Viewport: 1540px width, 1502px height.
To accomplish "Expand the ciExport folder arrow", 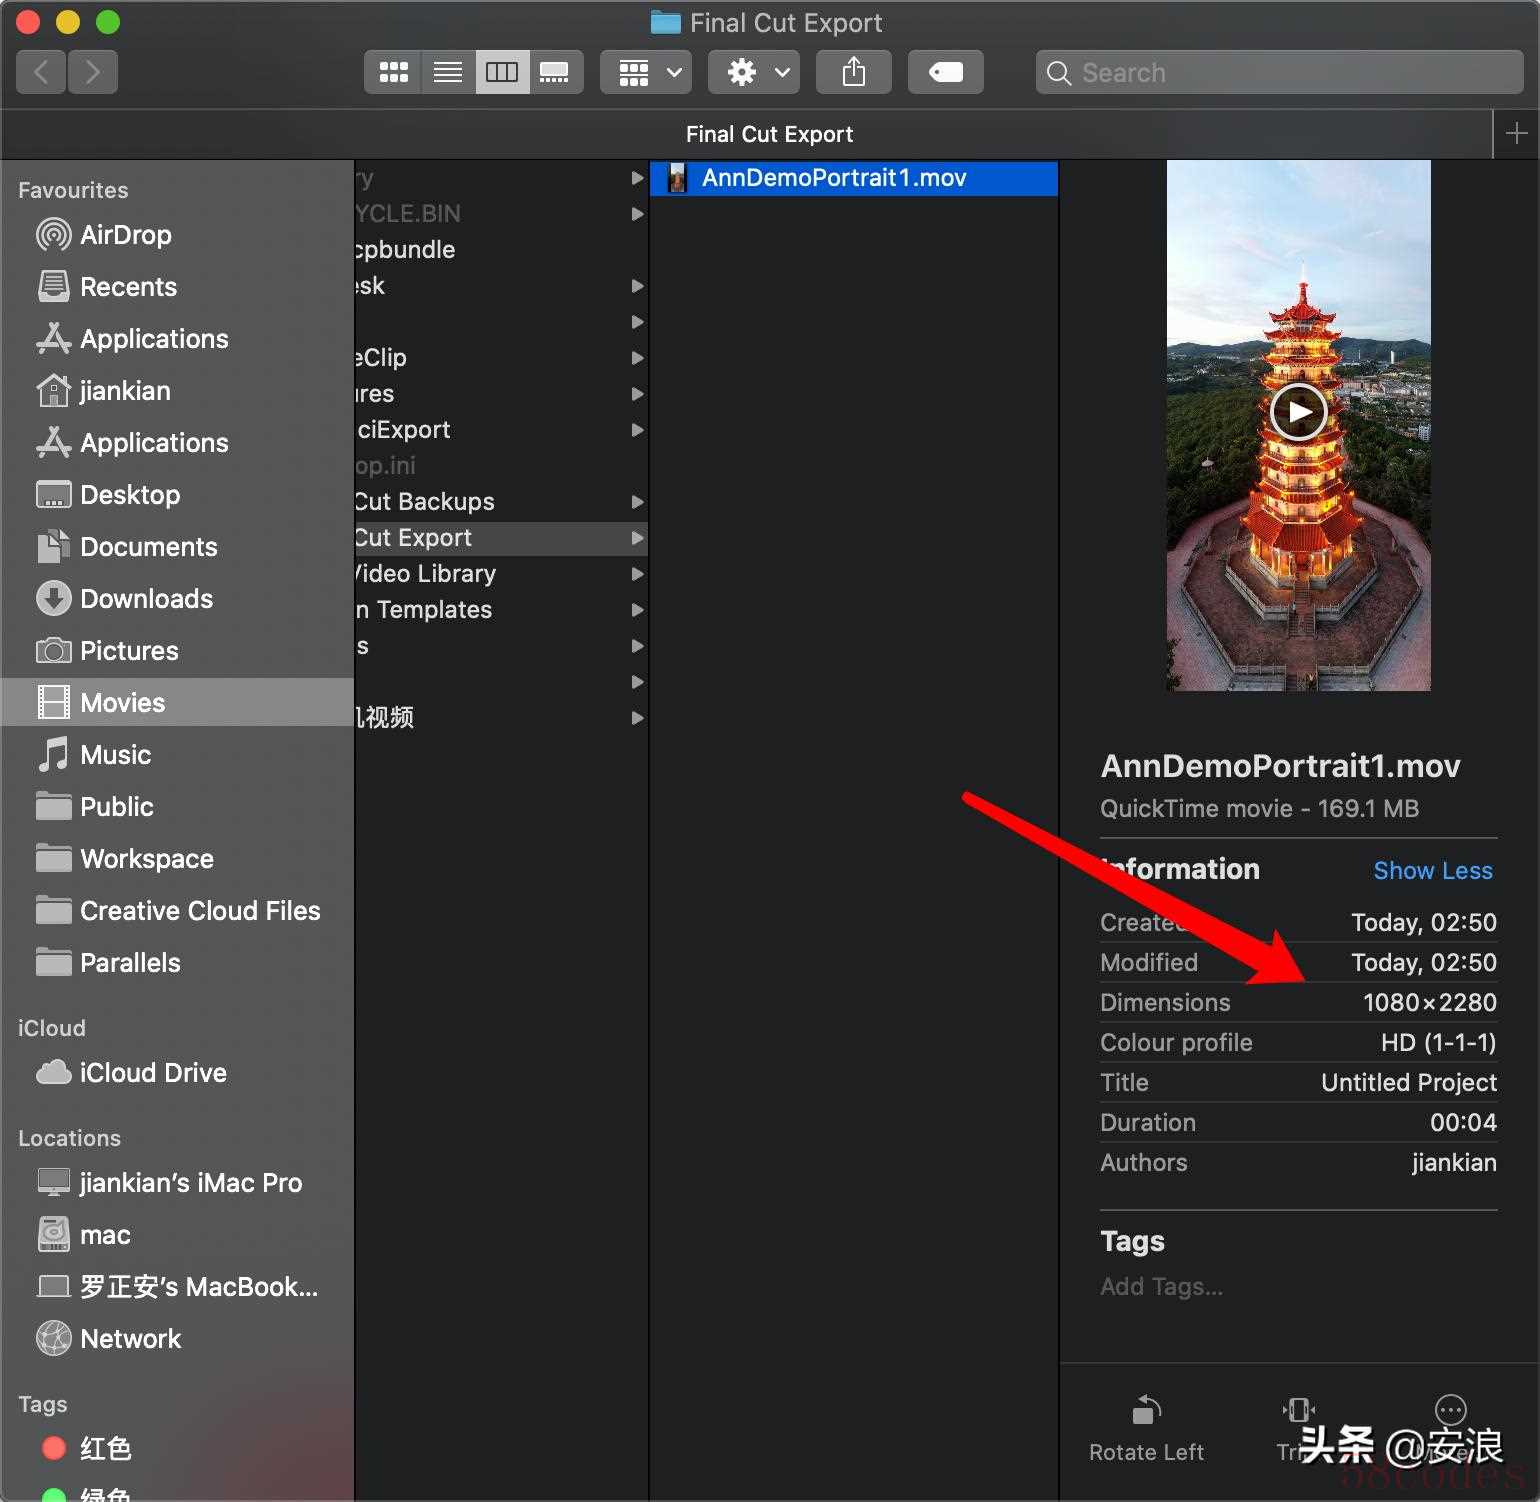I will pyautogui.click(x=637, y=430).
